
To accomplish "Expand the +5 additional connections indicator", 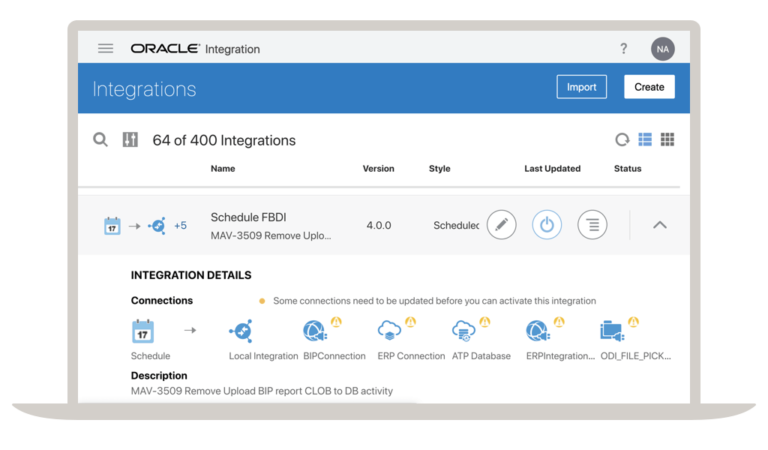I will point(180,226).
